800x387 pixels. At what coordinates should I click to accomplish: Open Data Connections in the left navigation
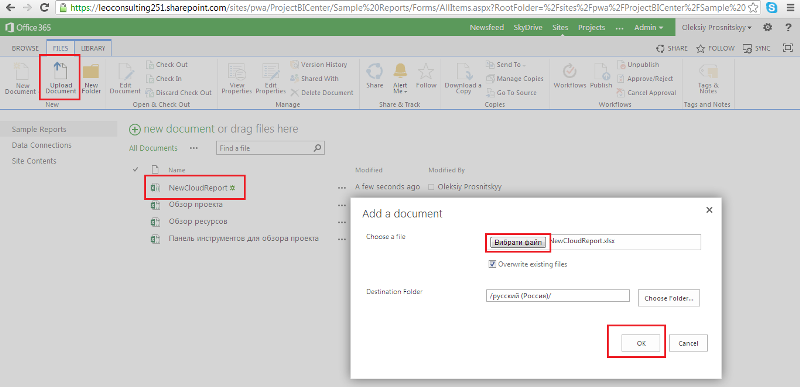[41, 145]
